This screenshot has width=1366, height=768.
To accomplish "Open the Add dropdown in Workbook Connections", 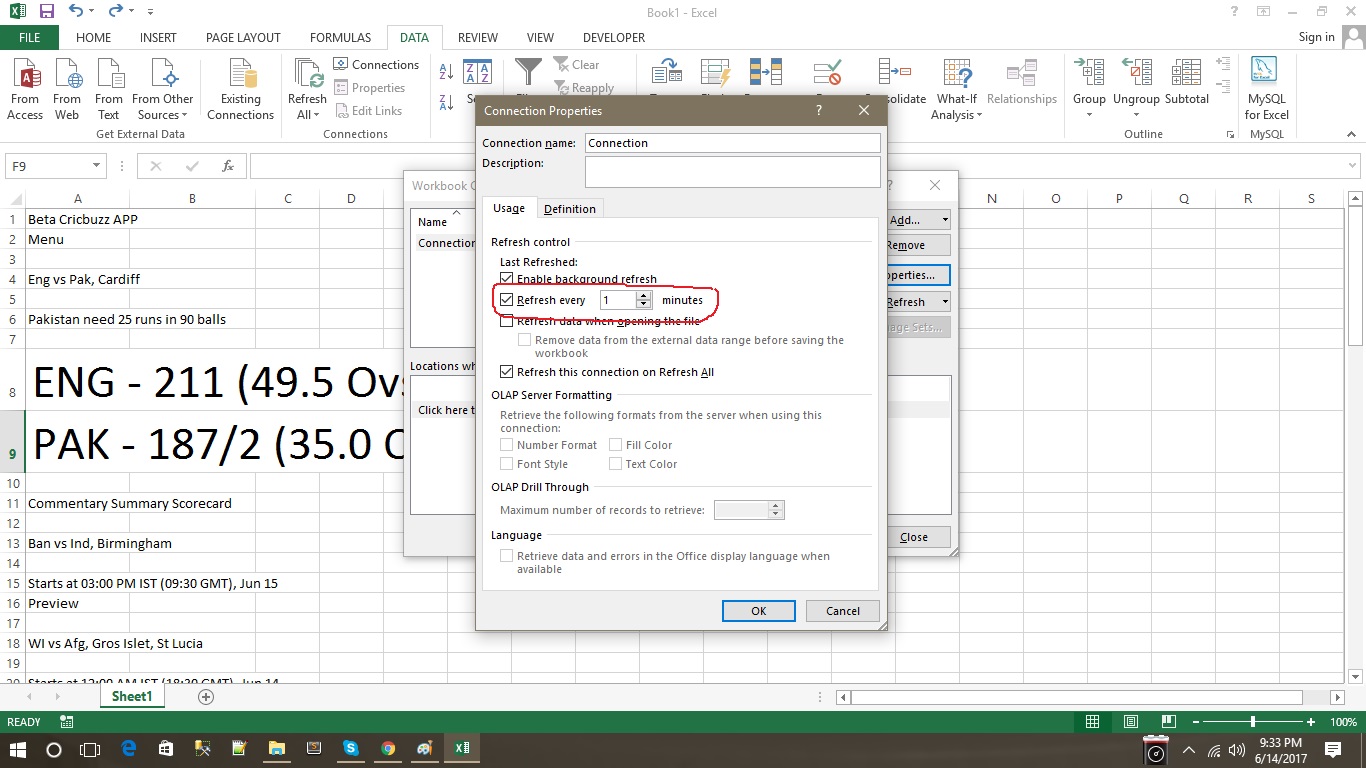I will (x=945, y=220).
